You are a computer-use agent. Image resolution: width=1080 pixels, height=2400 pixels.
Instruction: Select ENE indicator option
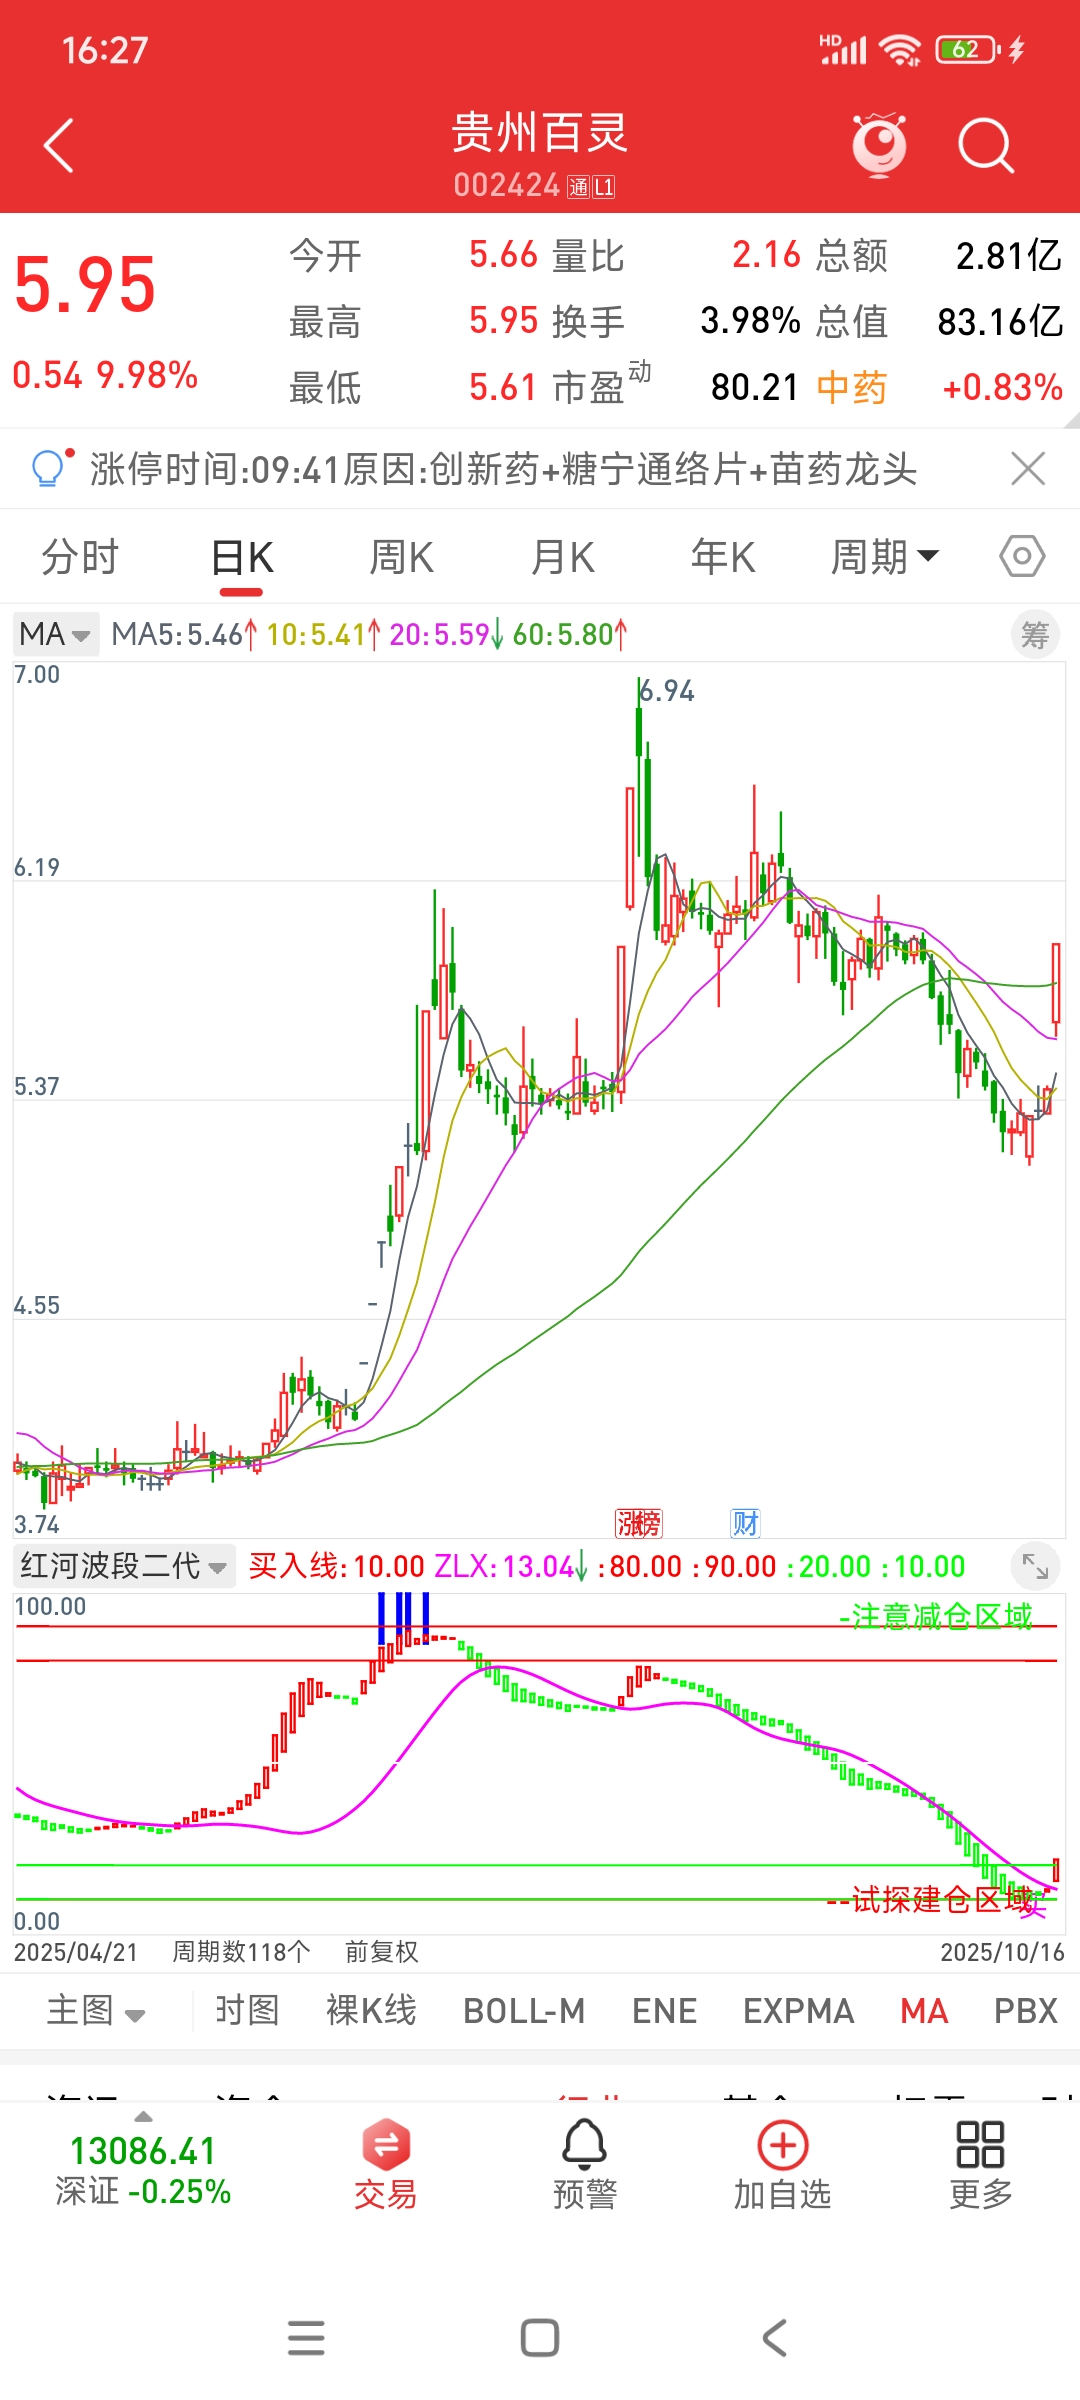pos(664,2010)
